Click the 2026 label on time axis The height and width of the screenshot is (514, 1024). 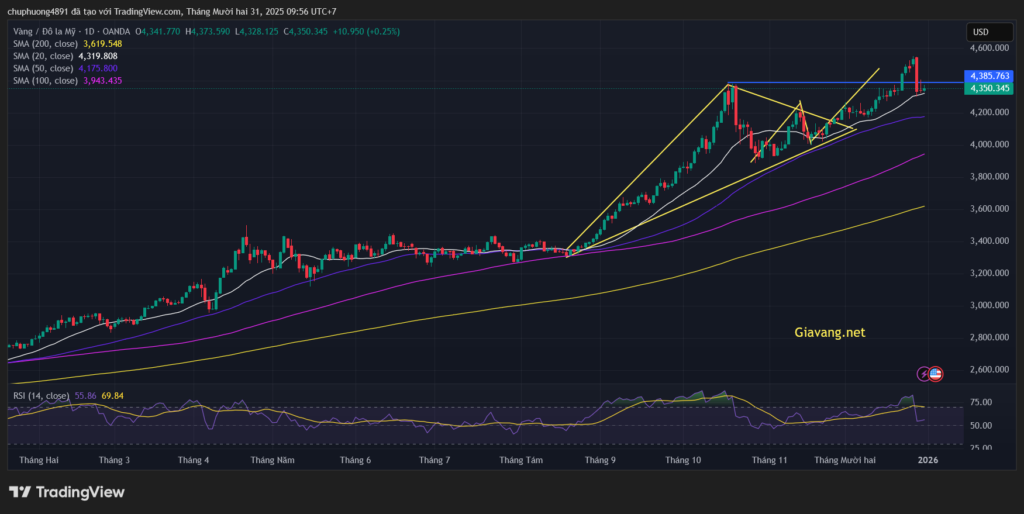click(x=928, y=460)
